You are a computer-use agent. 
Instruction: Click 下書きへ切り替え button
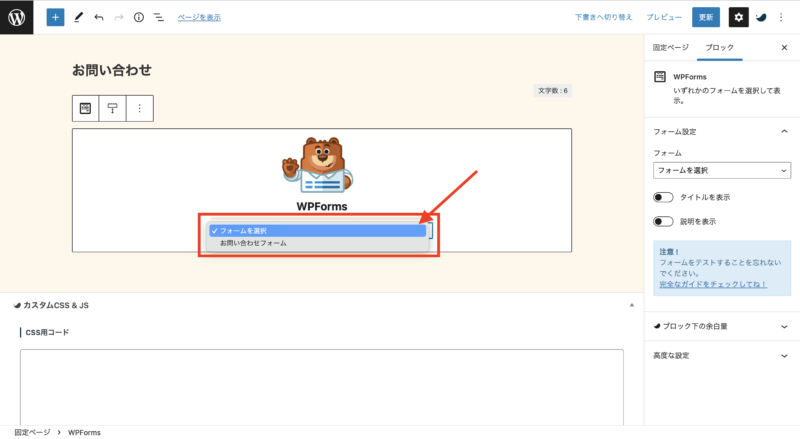[604, 17]
